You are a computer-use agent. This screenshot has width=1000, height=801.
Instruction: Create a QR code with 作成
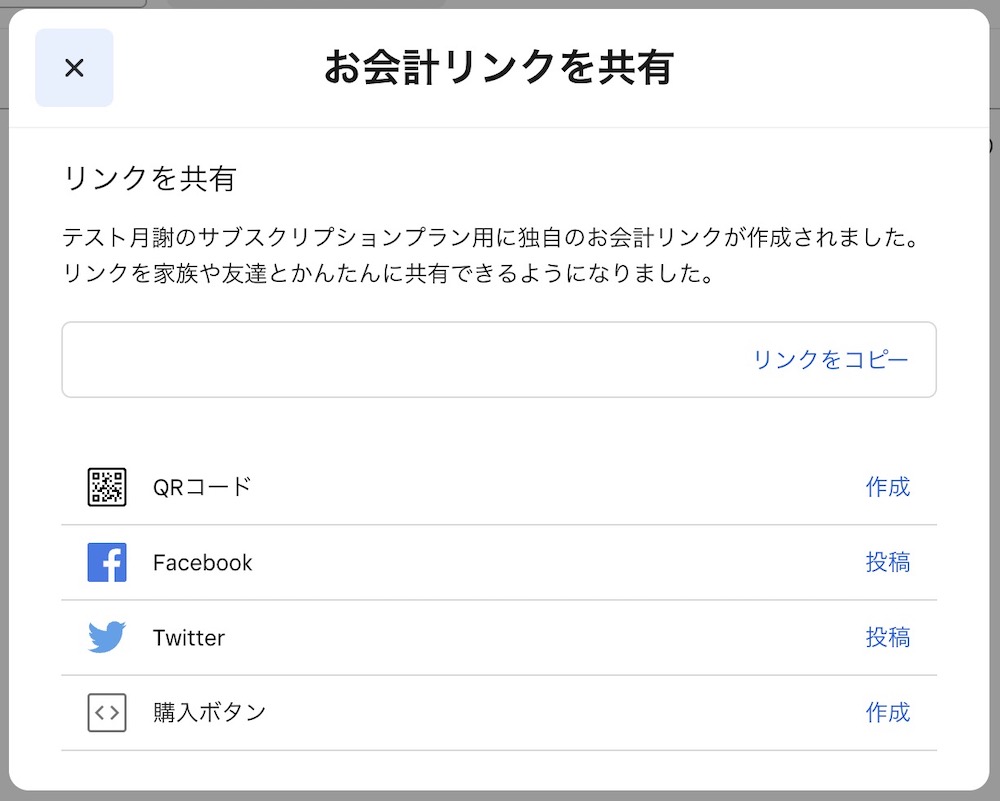tap(888, 487)
